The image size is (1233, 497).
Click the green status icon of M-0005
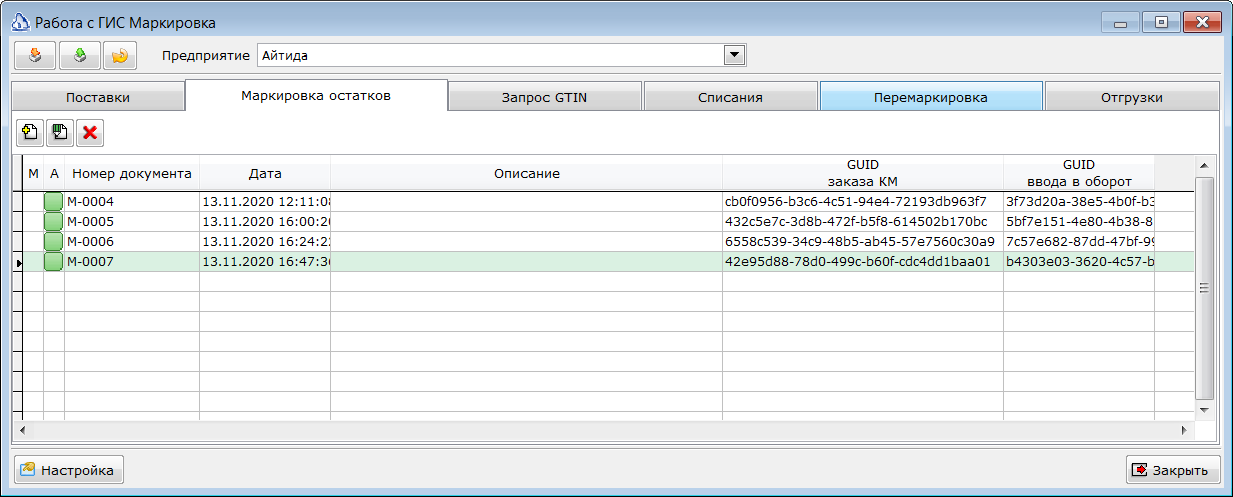point(53,222)
